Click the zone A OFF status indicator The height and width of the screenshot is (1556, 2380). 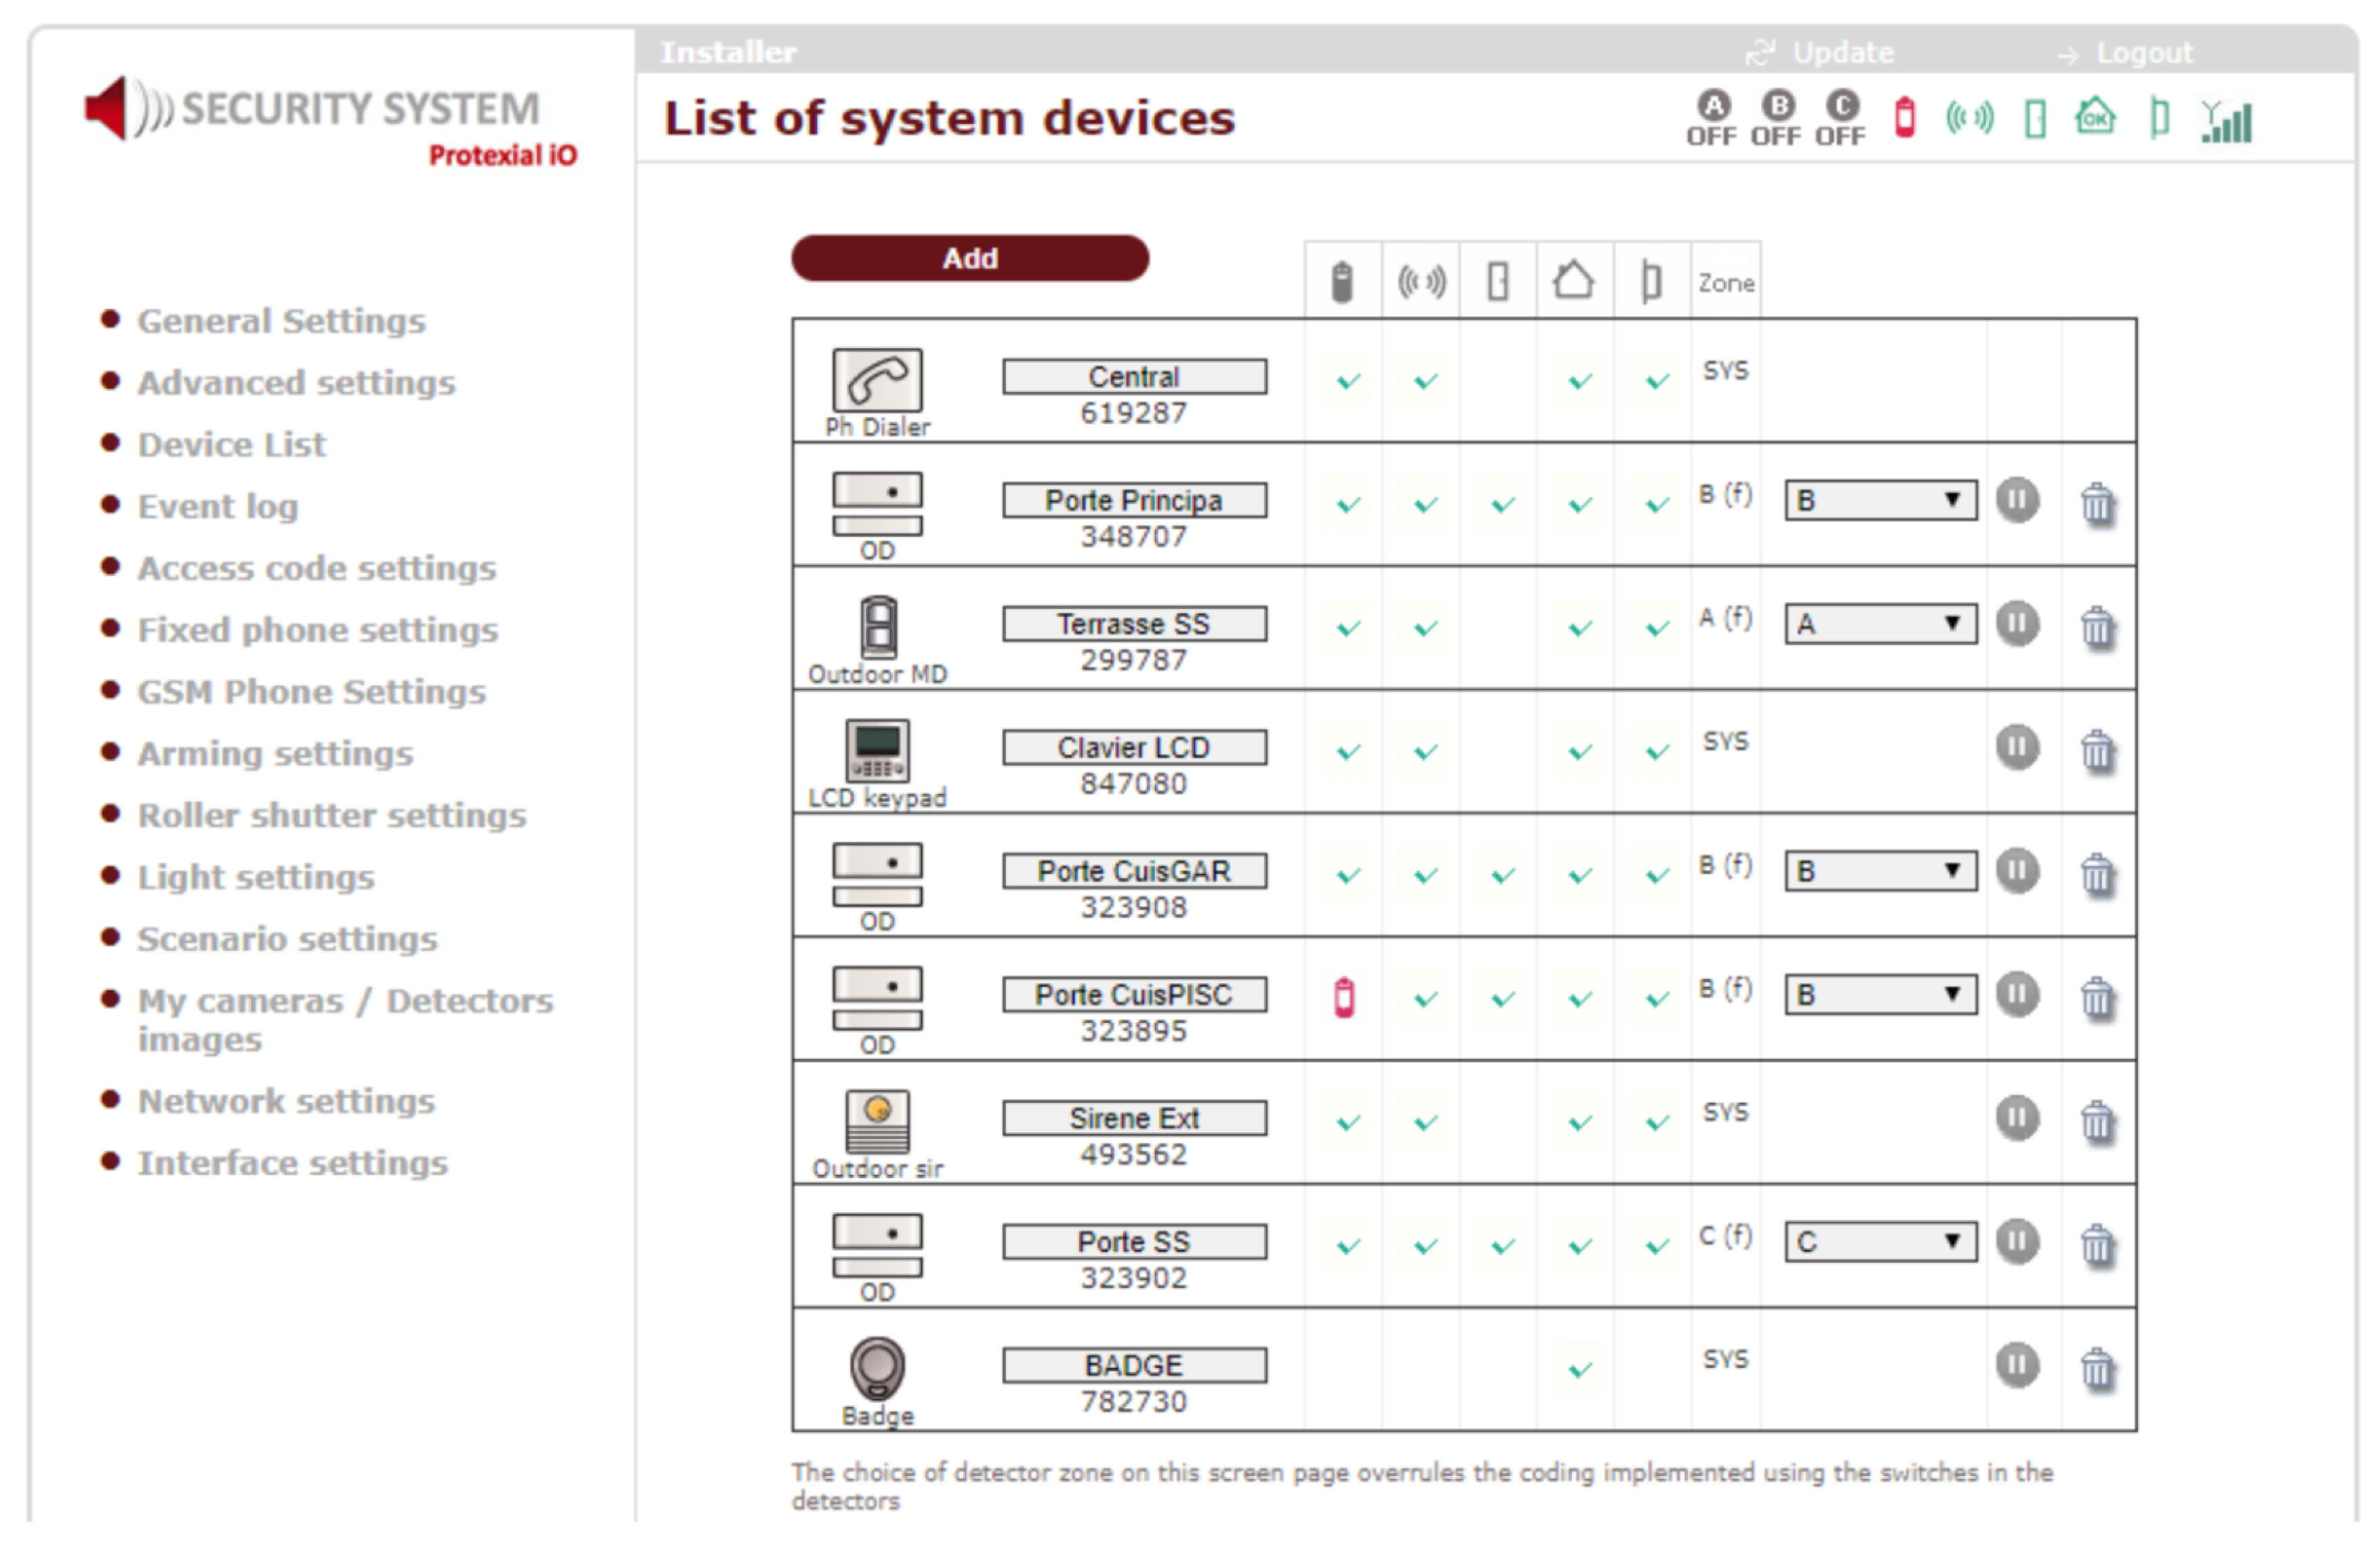click(x=1712, y=118)
